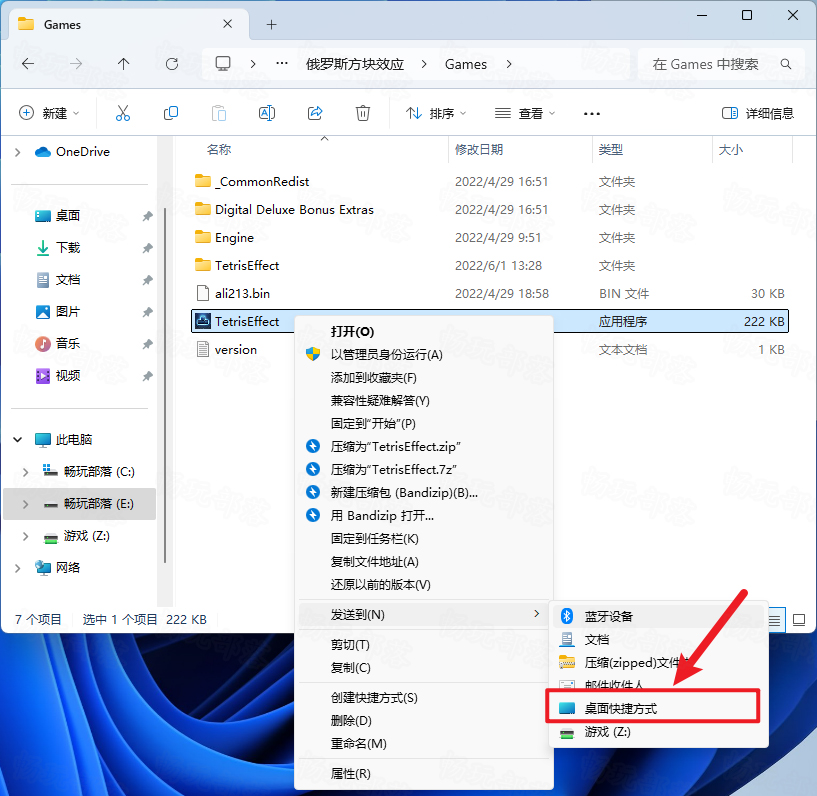Click the Share icon in toolbar

click(x=315, y=113)
